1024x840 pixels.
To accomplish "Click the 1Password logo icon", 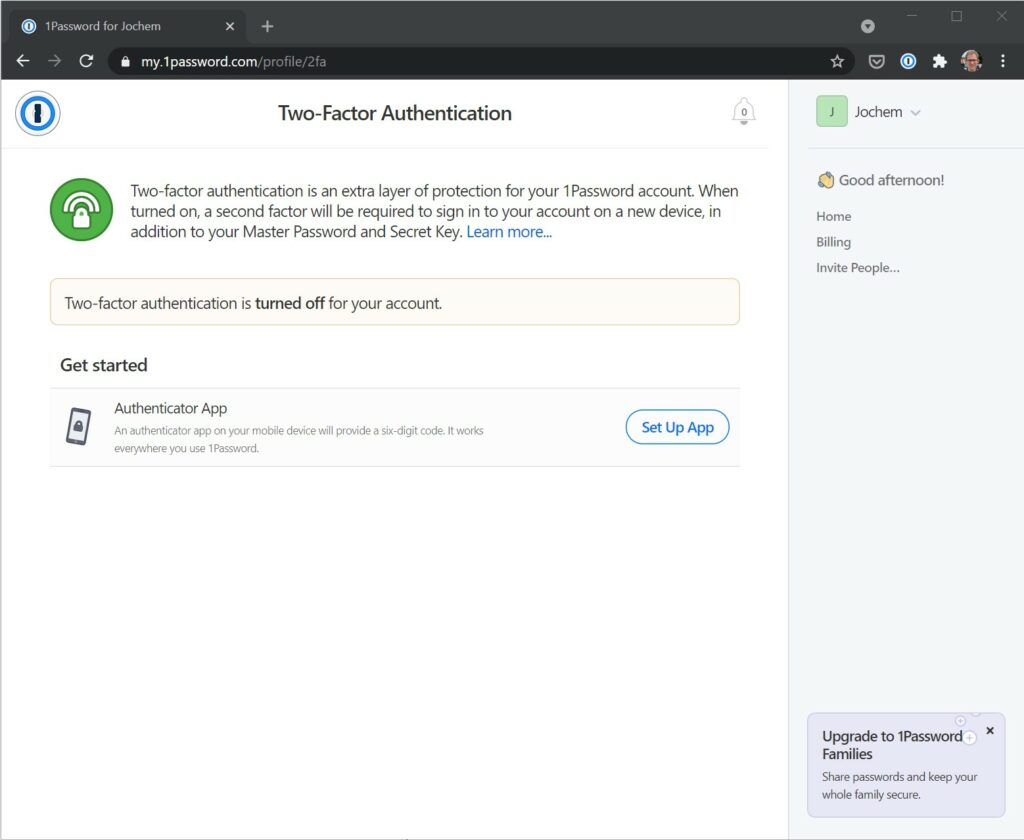I will [x=38, y=114].
